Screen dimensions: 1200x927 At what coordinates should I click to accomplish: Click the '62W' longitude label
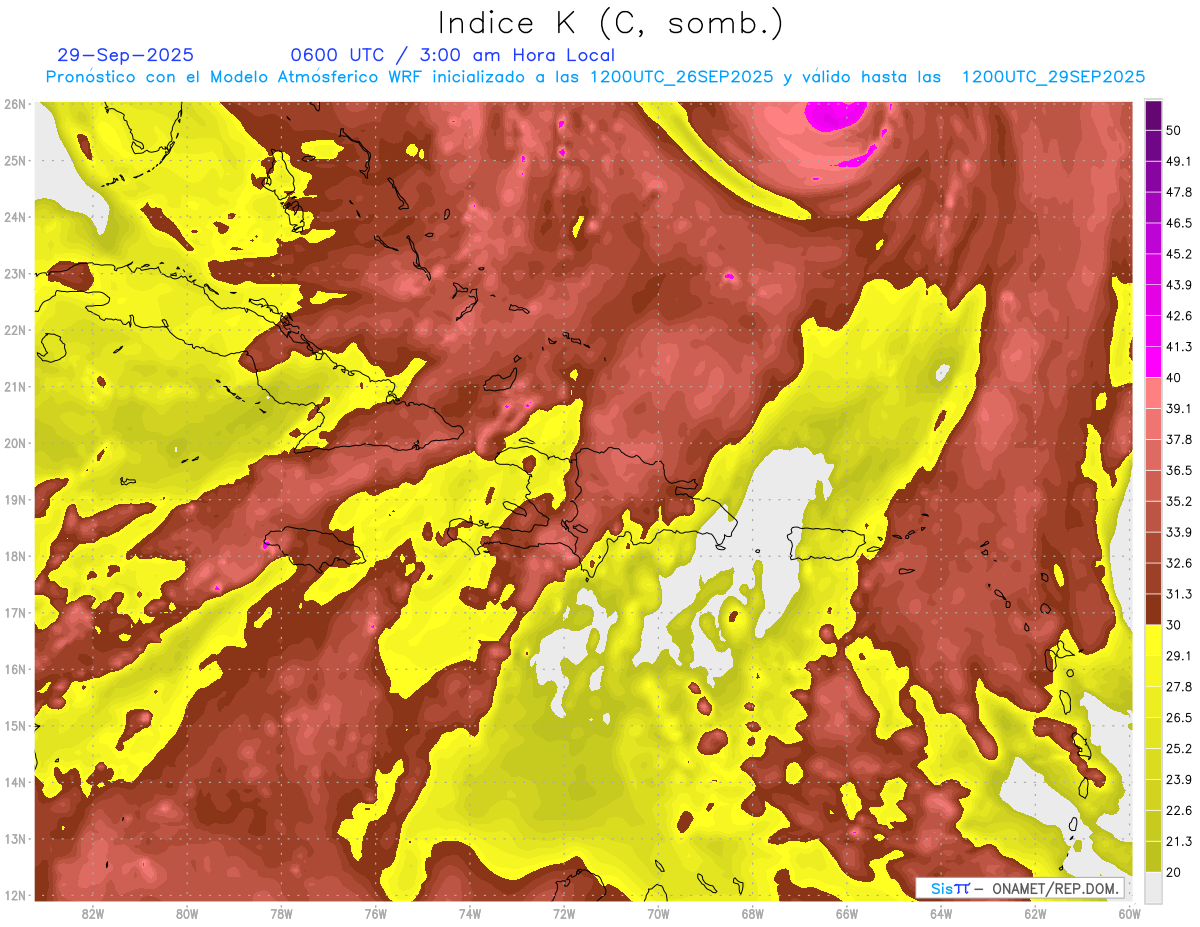tap(1035, 914)
